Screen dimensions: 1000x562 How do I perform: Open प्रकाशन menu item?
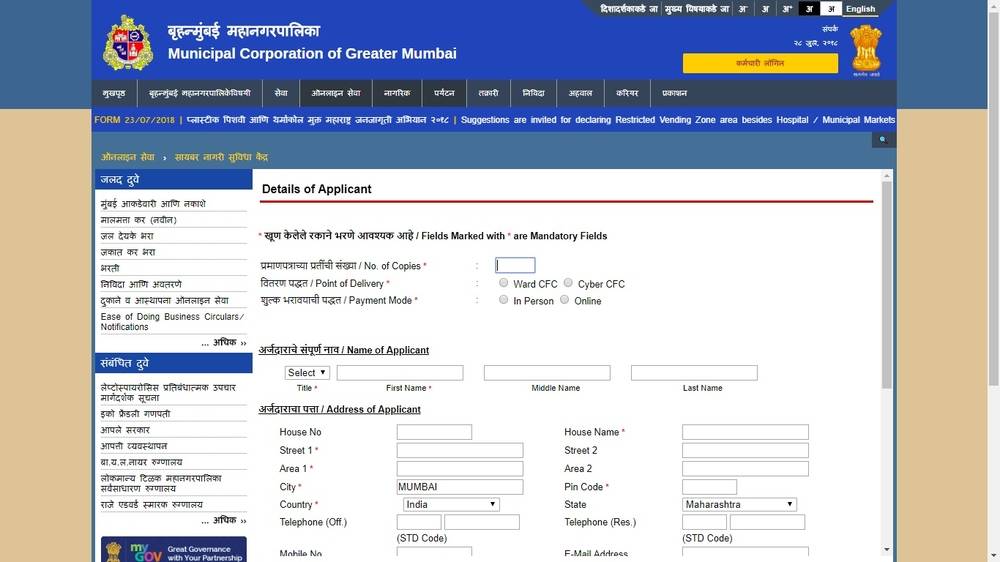point(674,93)
